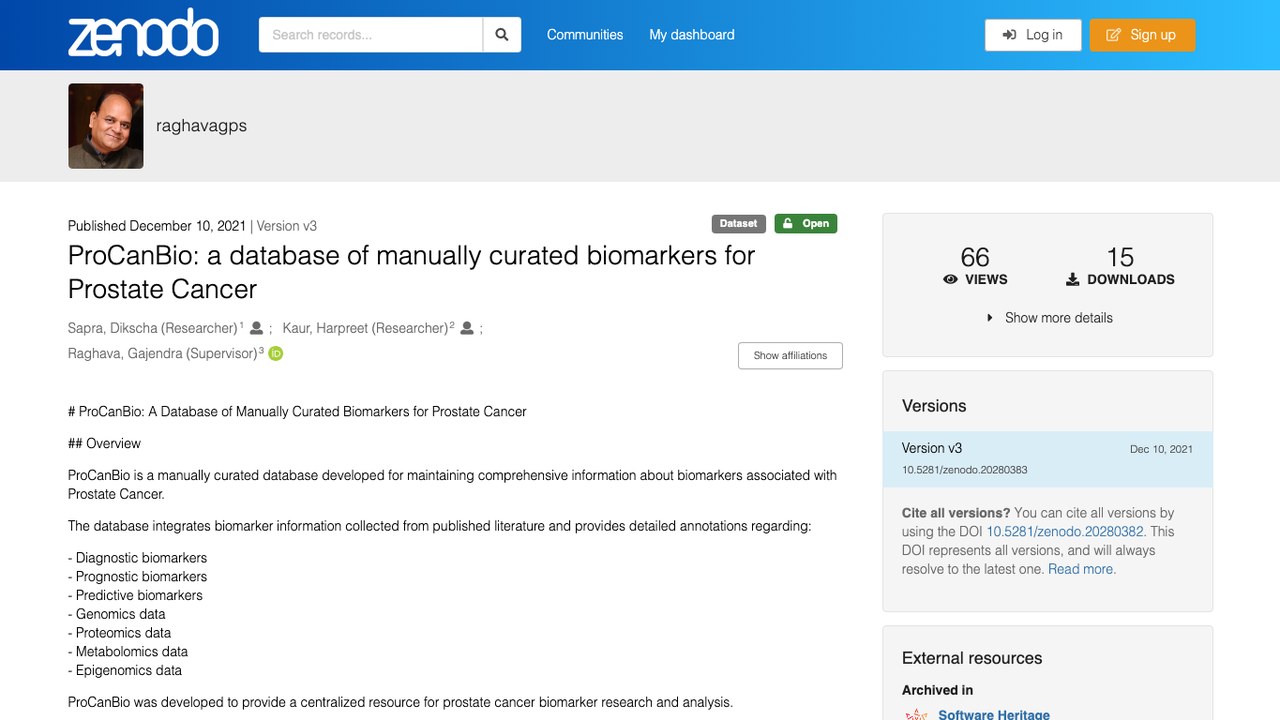
Task: Expand Show more details statistics
Action: point(1048,318)
